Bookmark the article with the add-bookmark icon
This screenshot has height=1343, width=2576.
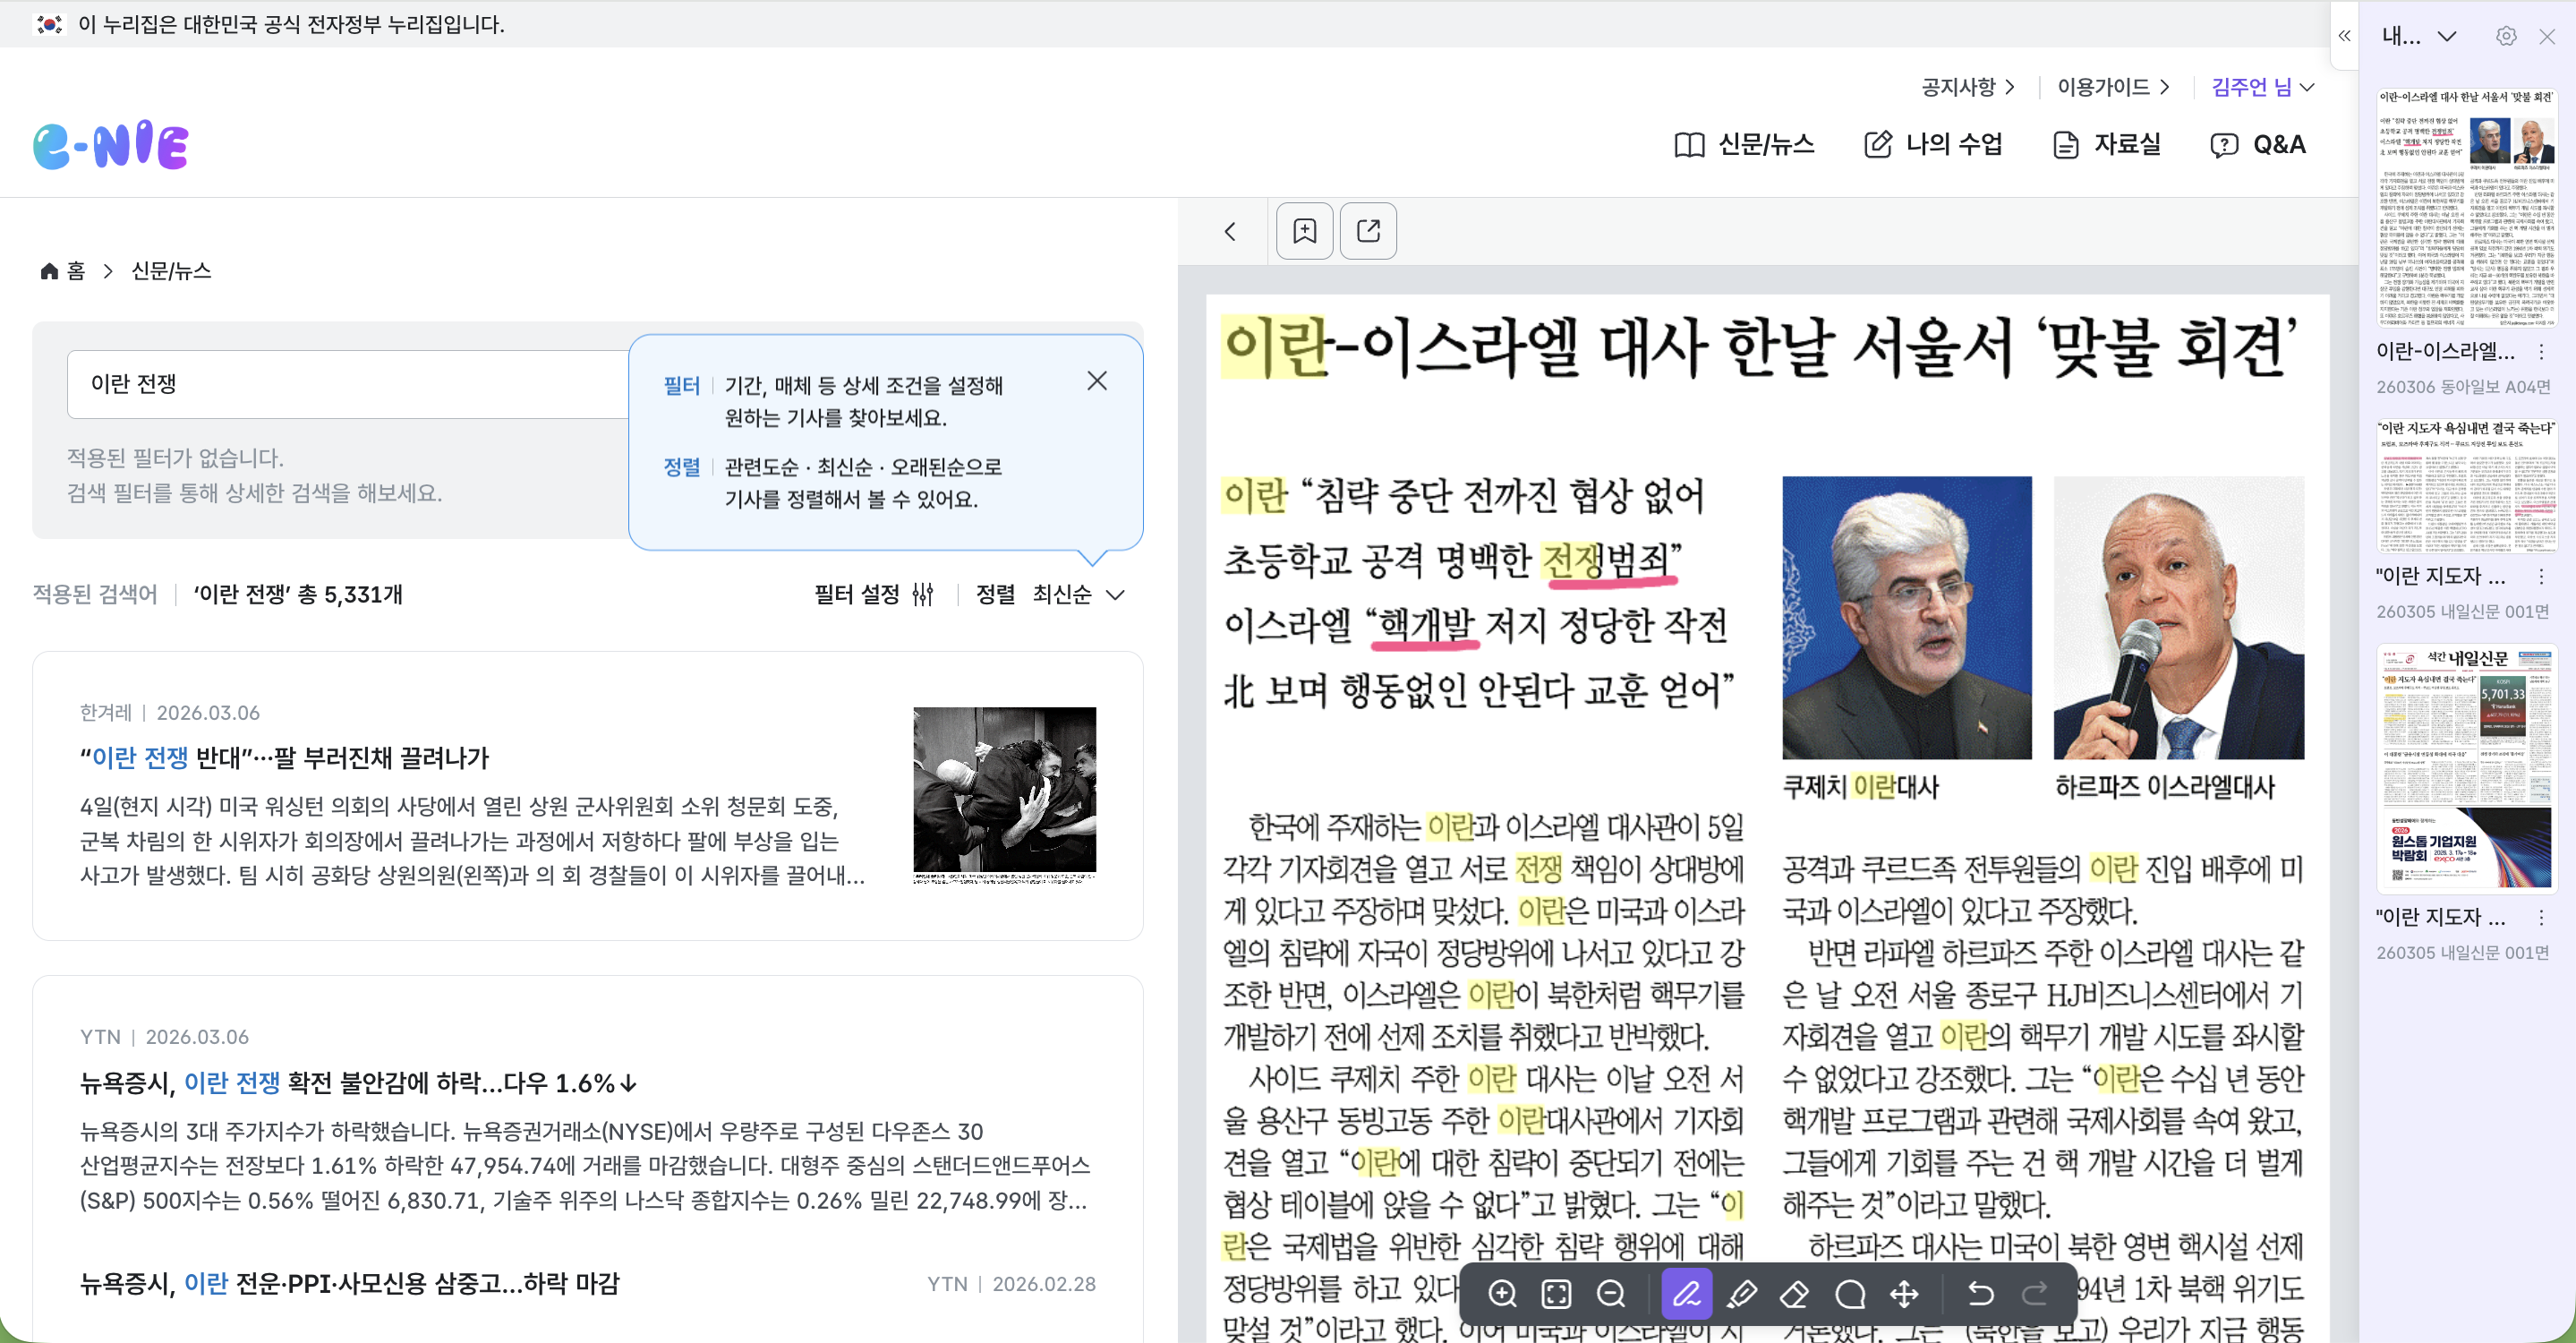(1305, 231)
